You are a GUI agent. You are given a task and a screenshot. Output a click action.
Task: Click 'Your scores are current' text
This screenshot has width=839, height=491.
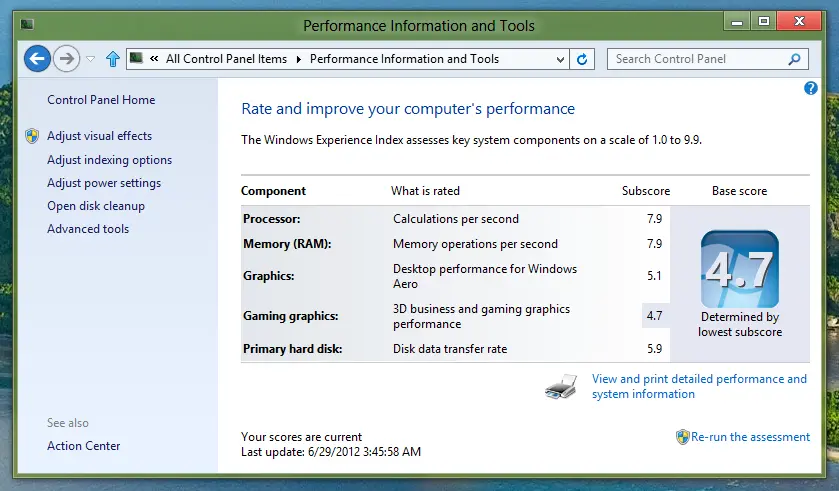(301, 437)
